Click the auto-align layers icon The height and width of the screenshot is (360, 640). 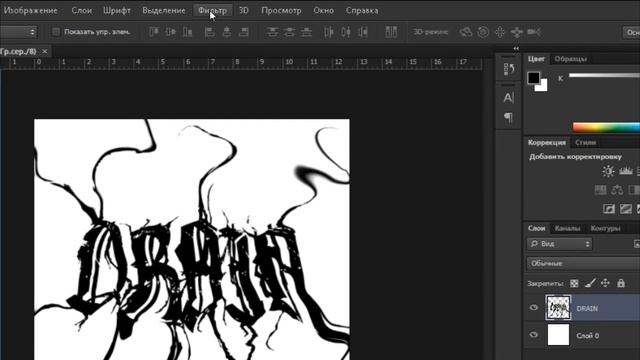(x=391, y=32)
